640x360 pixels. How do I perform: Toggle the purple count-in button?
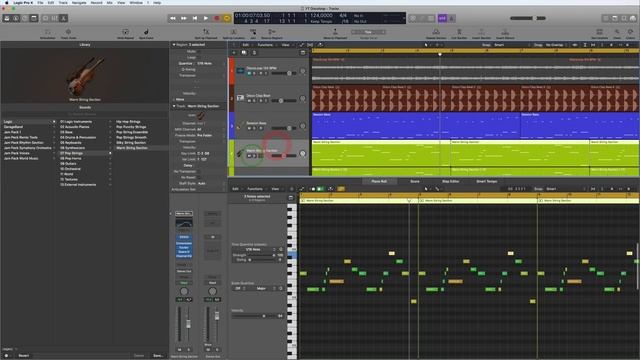(442, 18)
